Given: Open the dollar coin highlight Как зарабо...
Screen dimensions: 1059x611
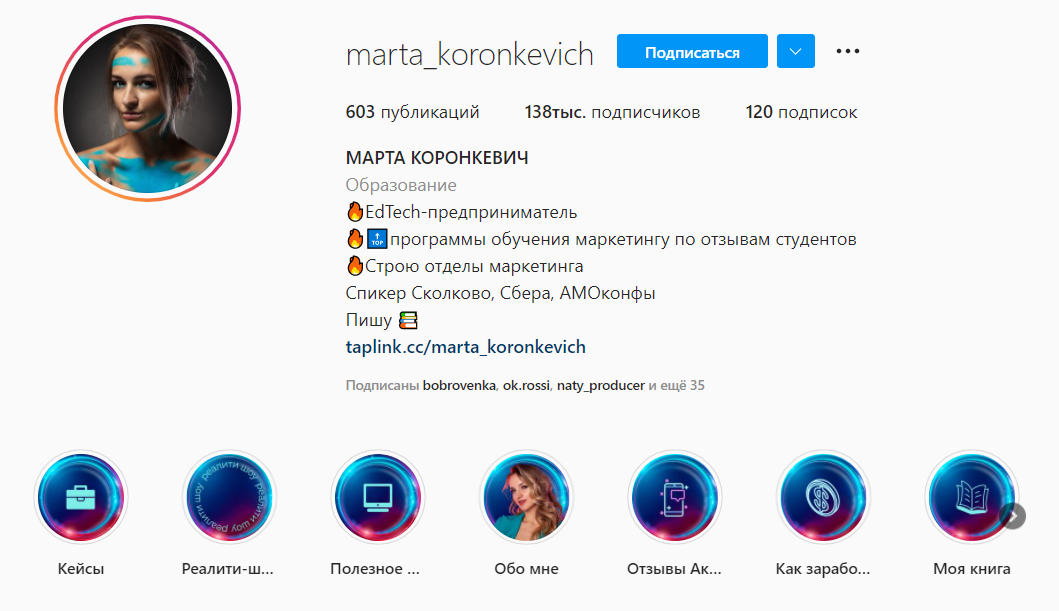Looking at the screenshot, I should point(823,498).
